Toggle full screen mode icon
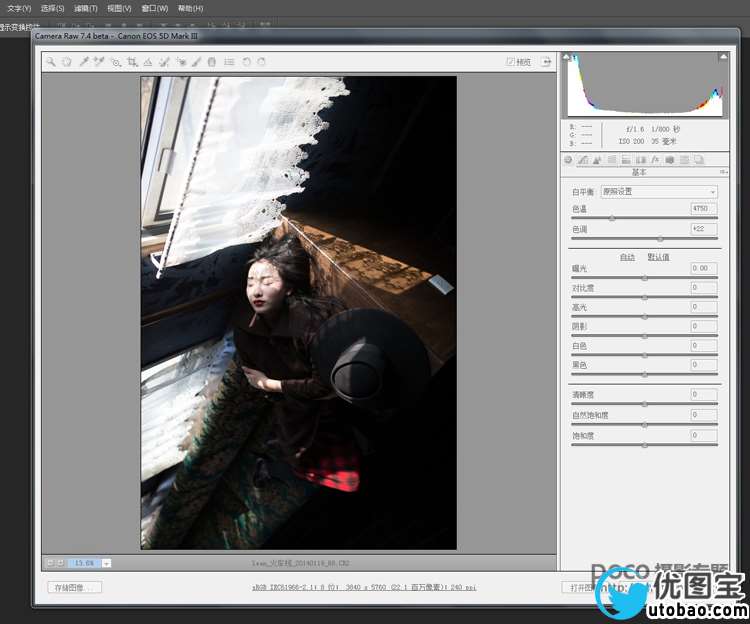750x624 pixels. pos(546,62)
